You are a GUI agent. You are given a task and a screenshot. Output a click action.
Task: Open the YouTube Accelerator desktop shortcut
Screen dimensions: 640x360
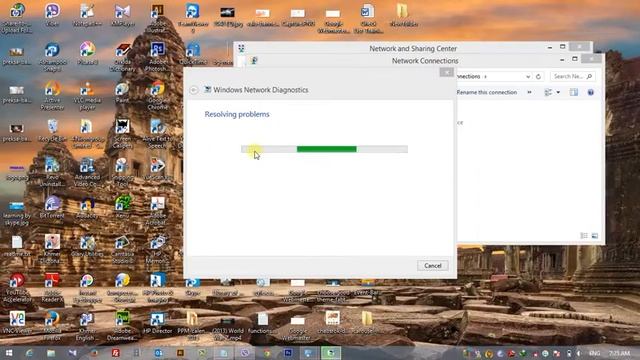(x=17, y=288)
